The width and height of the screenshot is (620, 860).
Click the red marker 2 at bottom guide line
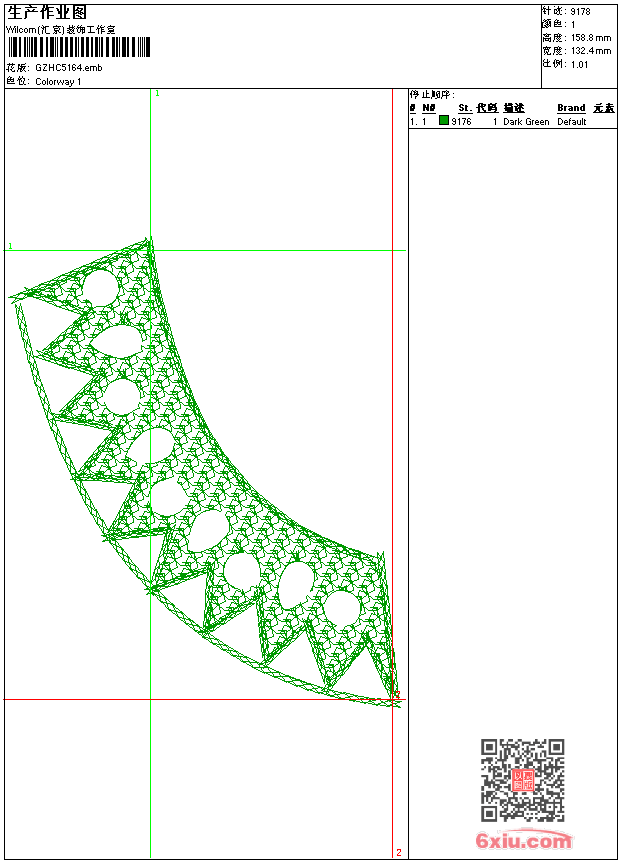(x=398, y=852)
